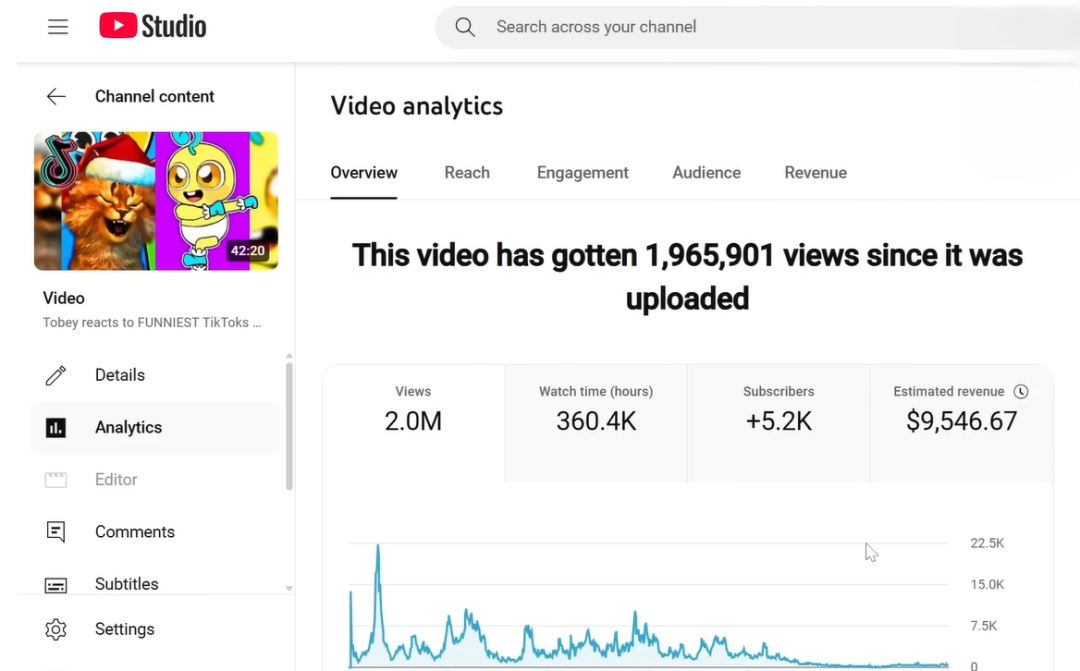
Task: Open the hamburger navigation menu
Action: [58, 27]
